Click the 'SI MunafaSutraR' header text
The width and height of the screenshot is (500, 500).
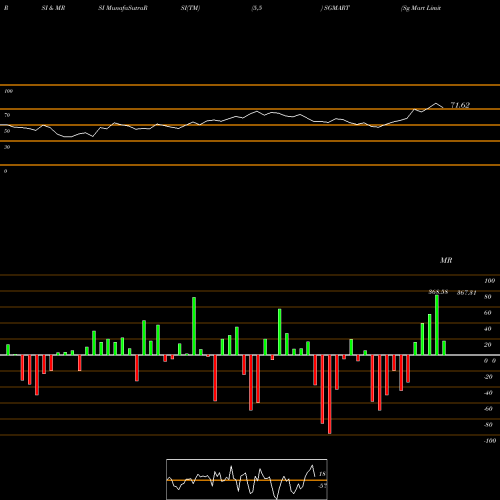coord(123,8)
